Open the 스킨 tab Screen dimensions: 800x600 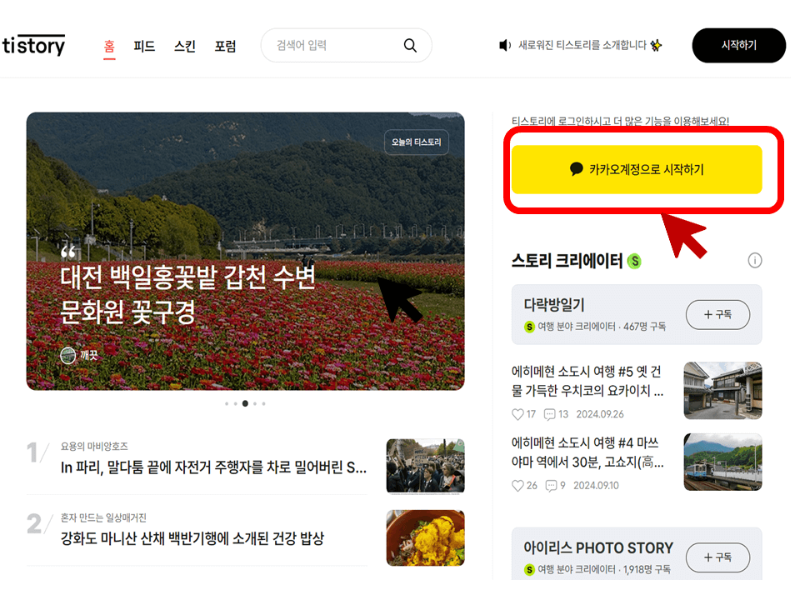tap(185, 46)
